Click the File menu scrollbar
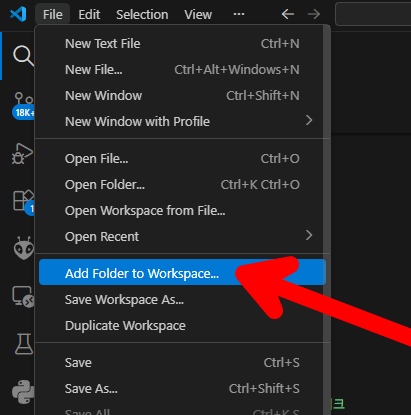The image size is (411, 415). tap(327, 220)
